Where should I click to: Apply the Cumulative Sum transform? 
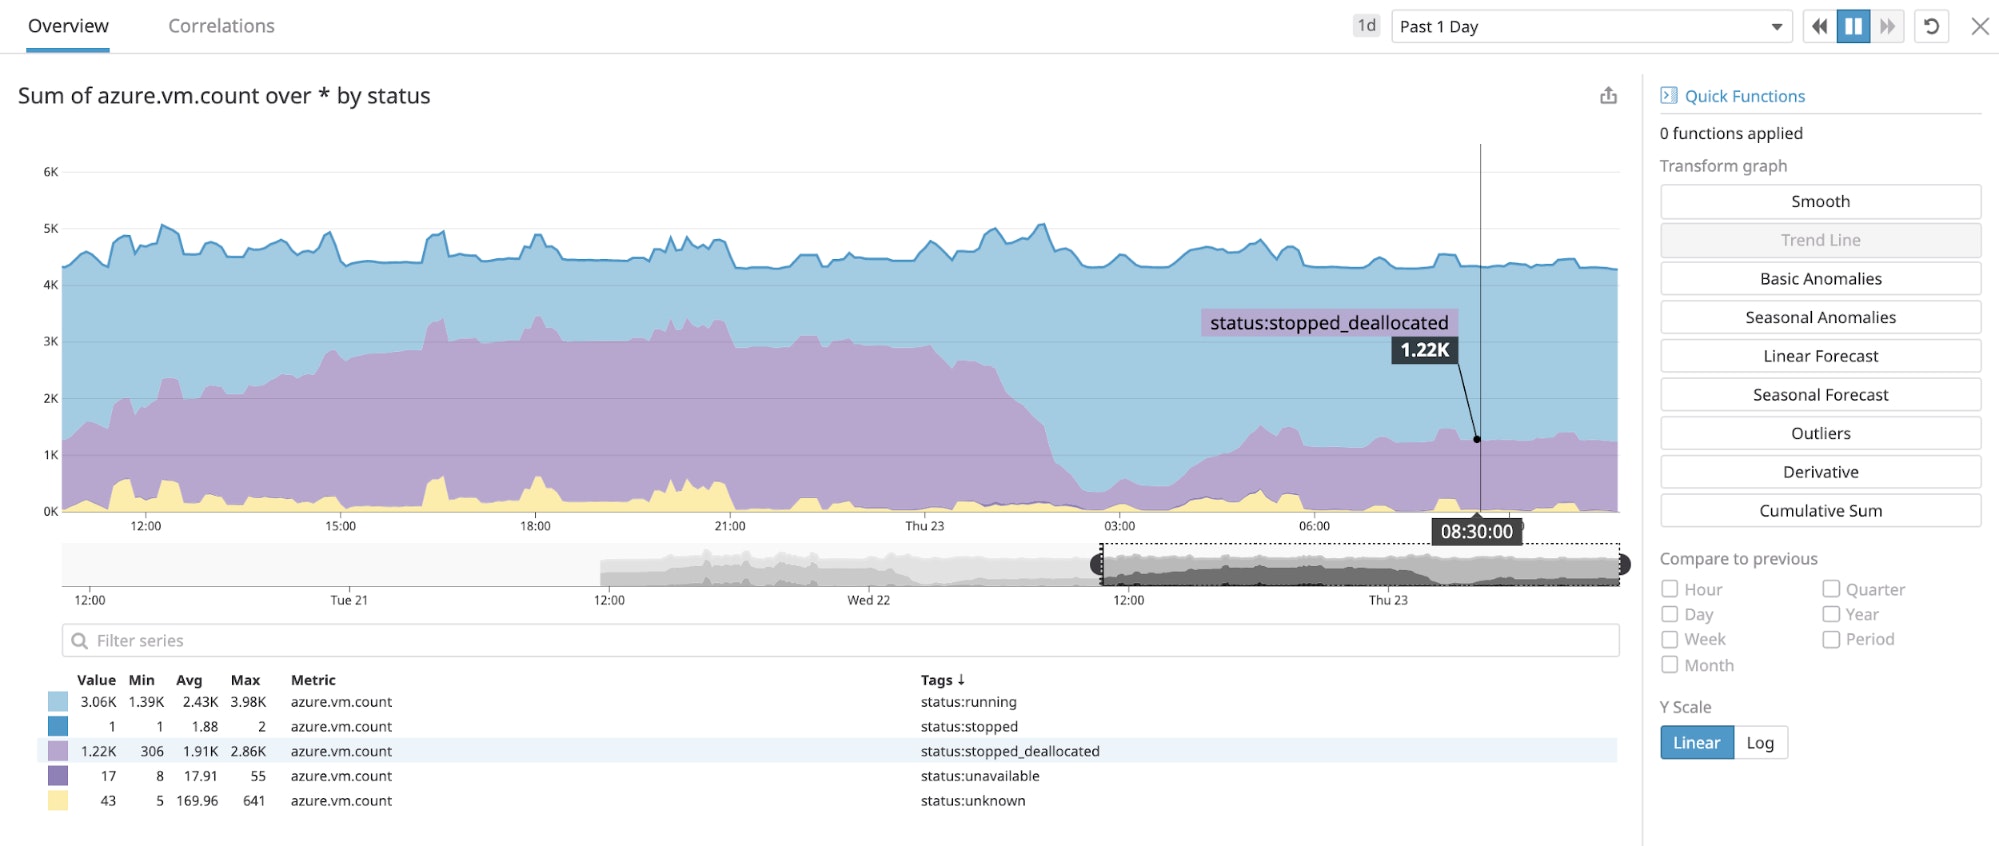(x=1820, y=511)
